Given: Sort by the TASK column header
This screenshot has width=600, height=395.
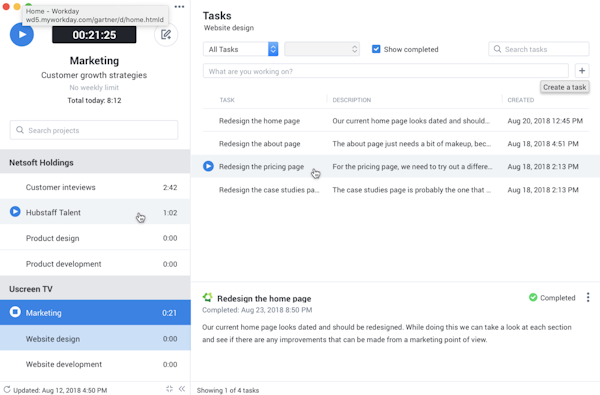Looking at the screenshot, I should (227, 100).
